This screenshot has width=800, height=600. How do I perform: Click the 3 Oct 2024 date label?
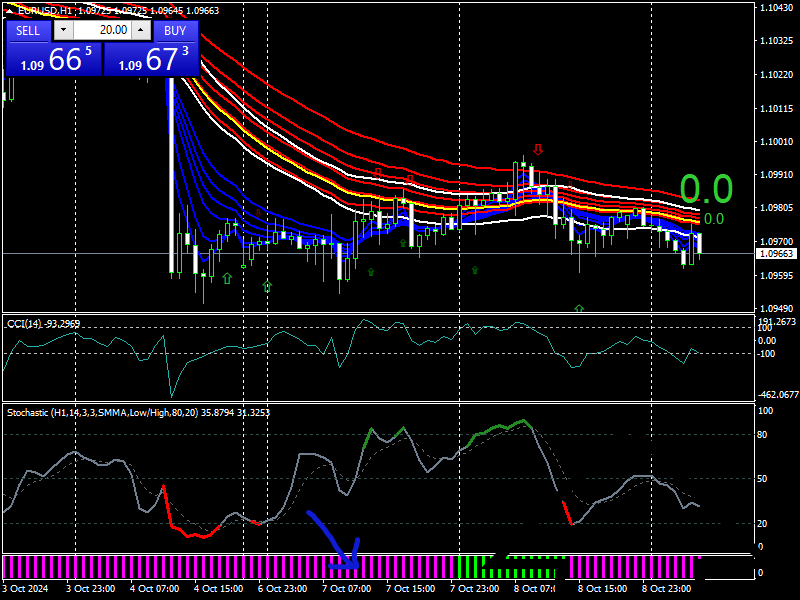(26, 588)
